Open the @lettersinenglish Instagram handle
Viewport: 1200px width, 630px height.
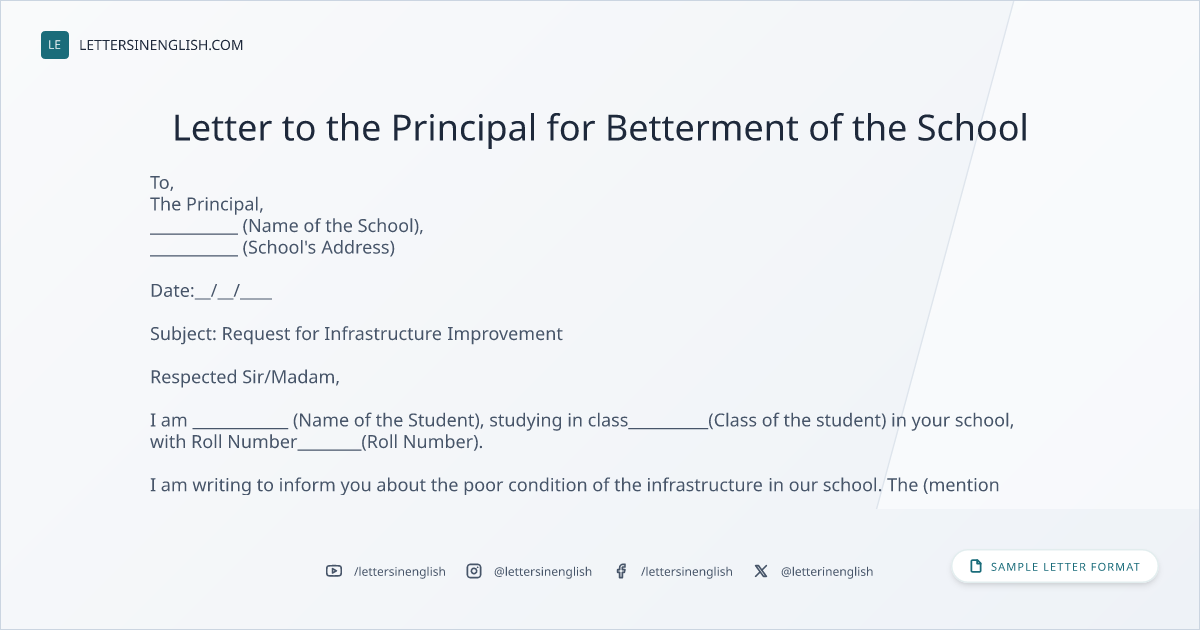click(x=543, y=571)
